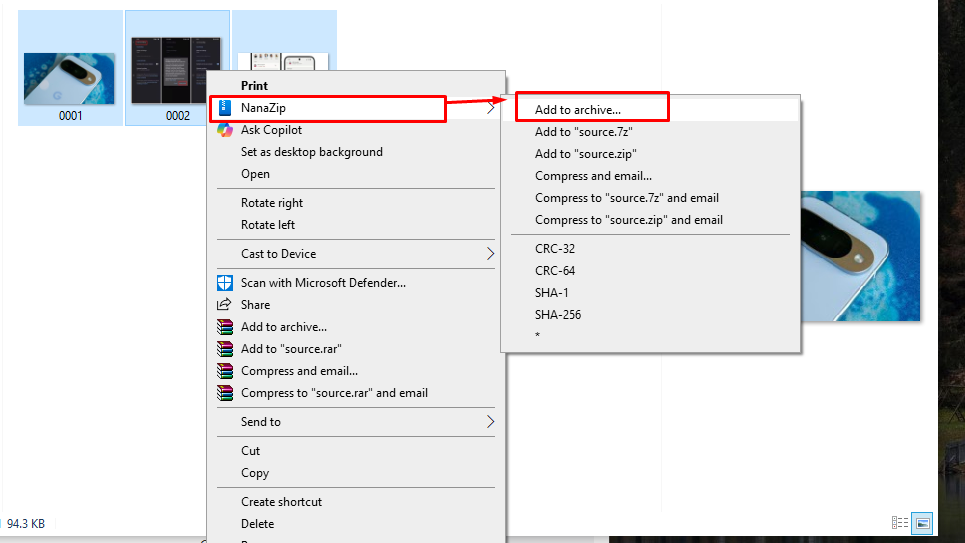
Task: Click the colorful Copilot icon
Action: click(x=225, y=130)
